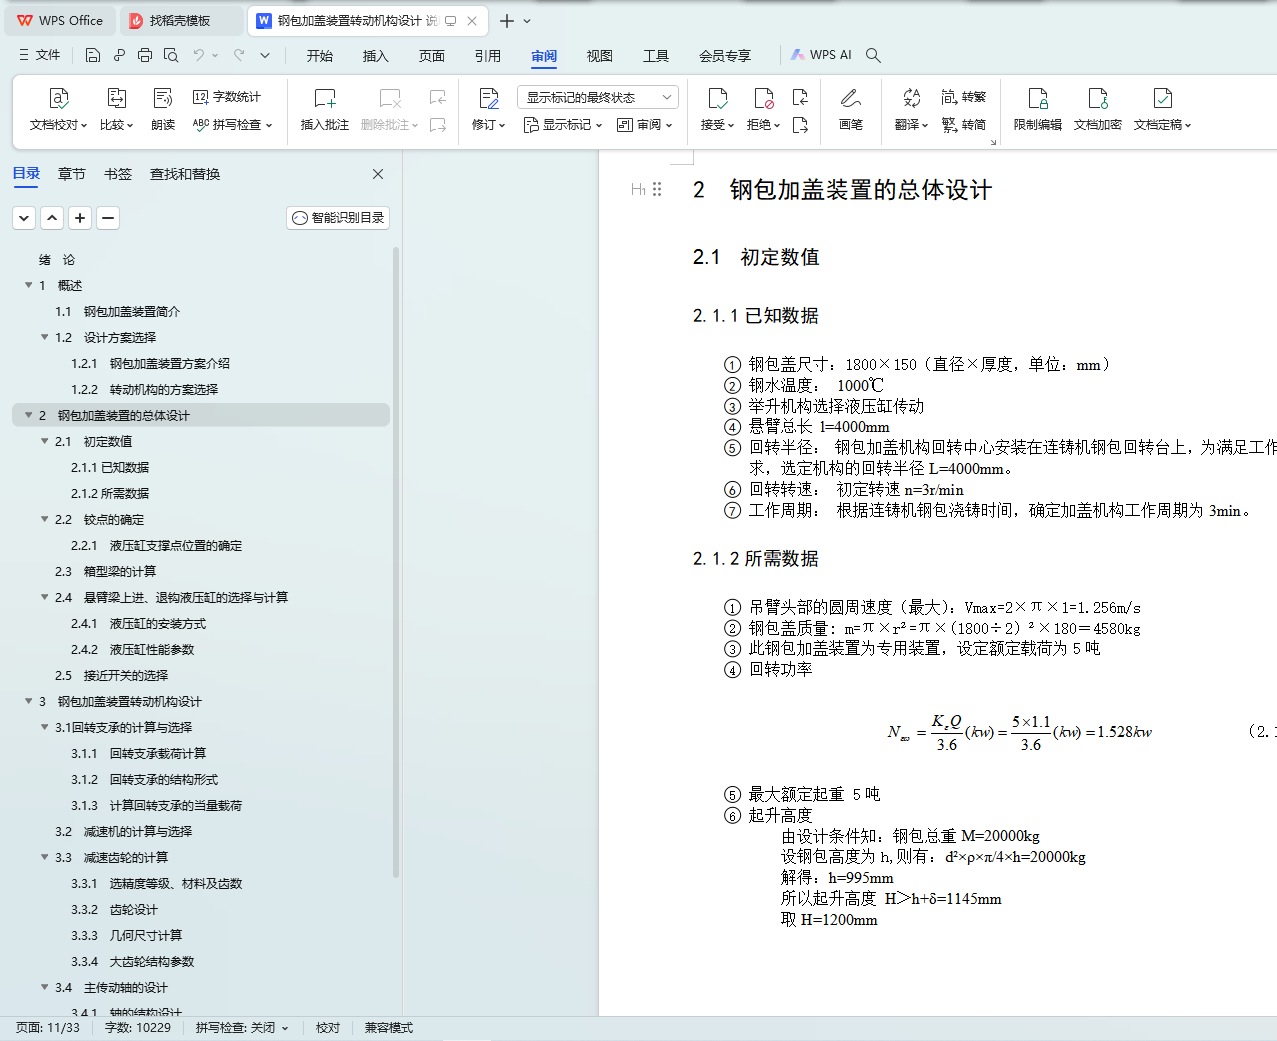The image size is (1277, 1041).
Task: Convert text with 转繁
Action: point(964,97)
